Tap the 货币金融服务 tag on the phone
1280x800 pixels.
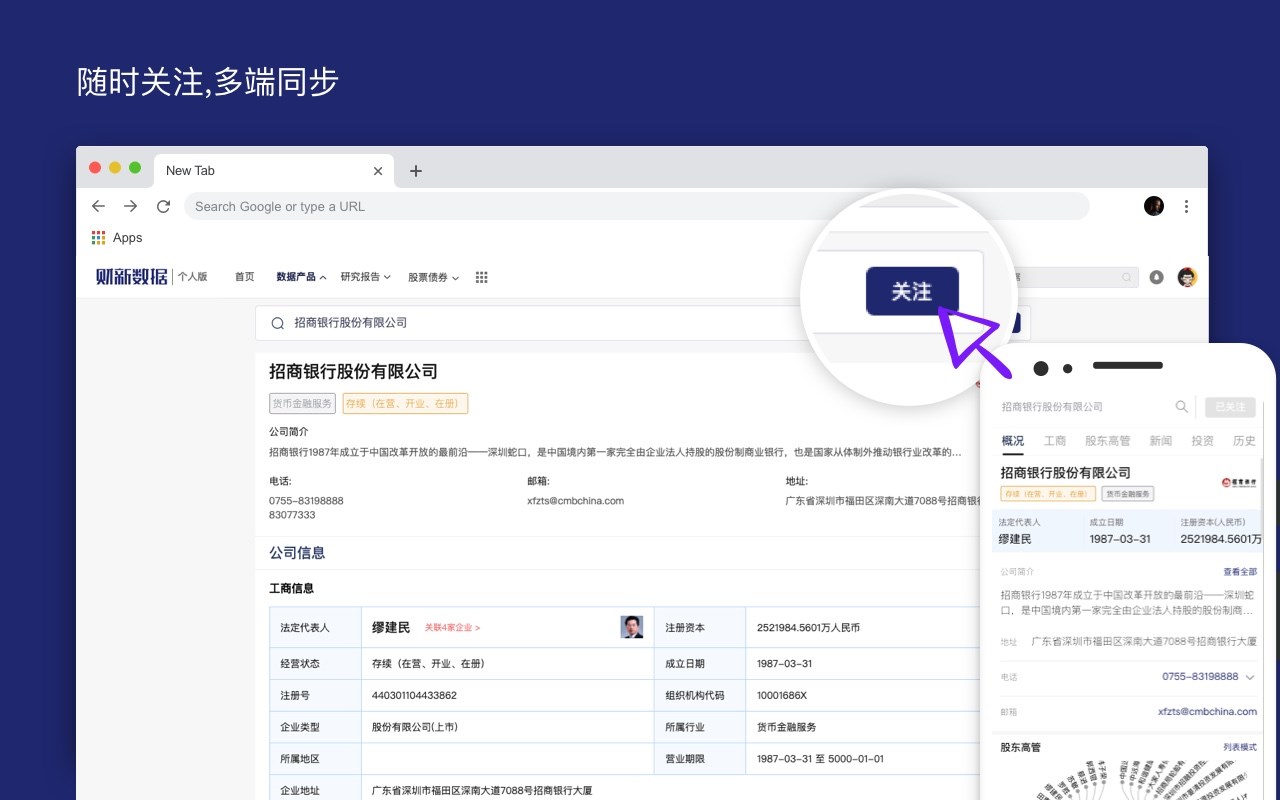click(x=1127, y=494)
